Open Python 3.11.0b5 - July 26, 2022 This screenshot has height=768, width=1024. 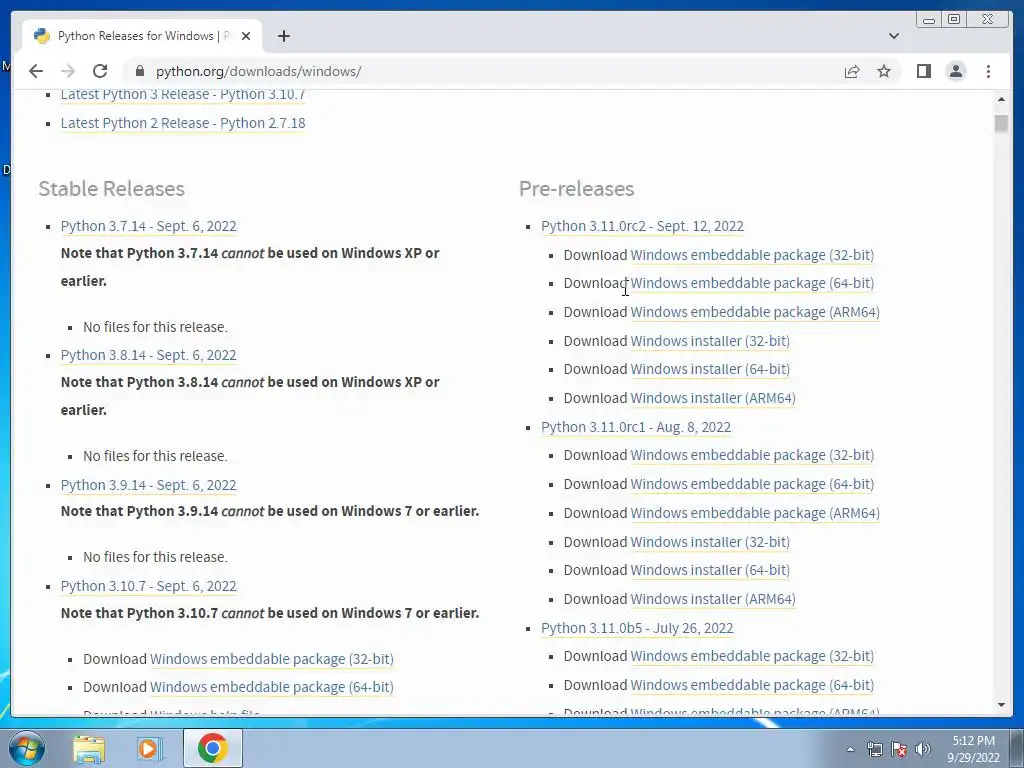[x=637, y=628]
